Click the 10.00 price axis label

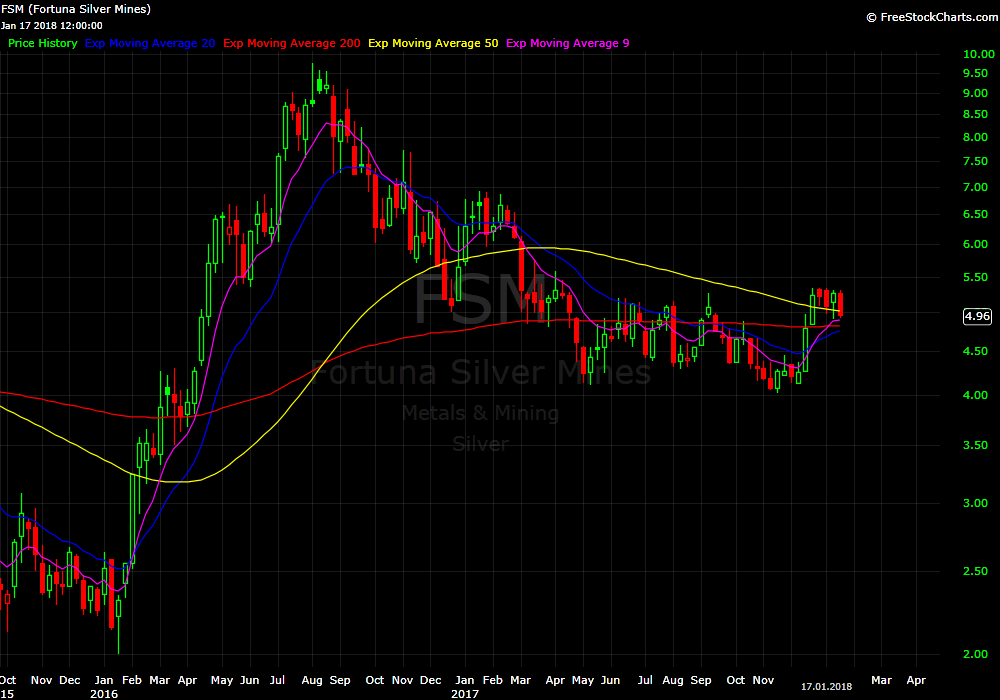[976, 54]
